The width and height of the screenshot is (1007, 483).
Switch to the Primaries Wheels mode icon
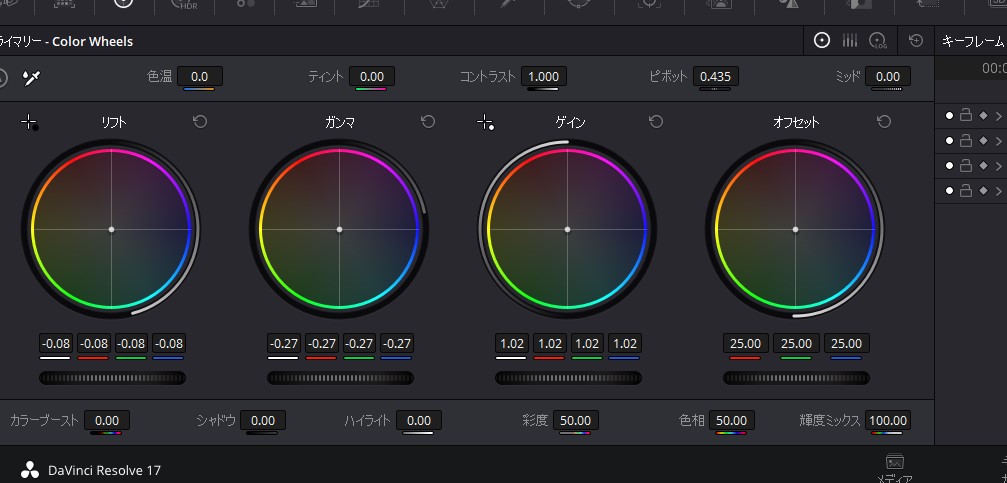click(821, 40)
